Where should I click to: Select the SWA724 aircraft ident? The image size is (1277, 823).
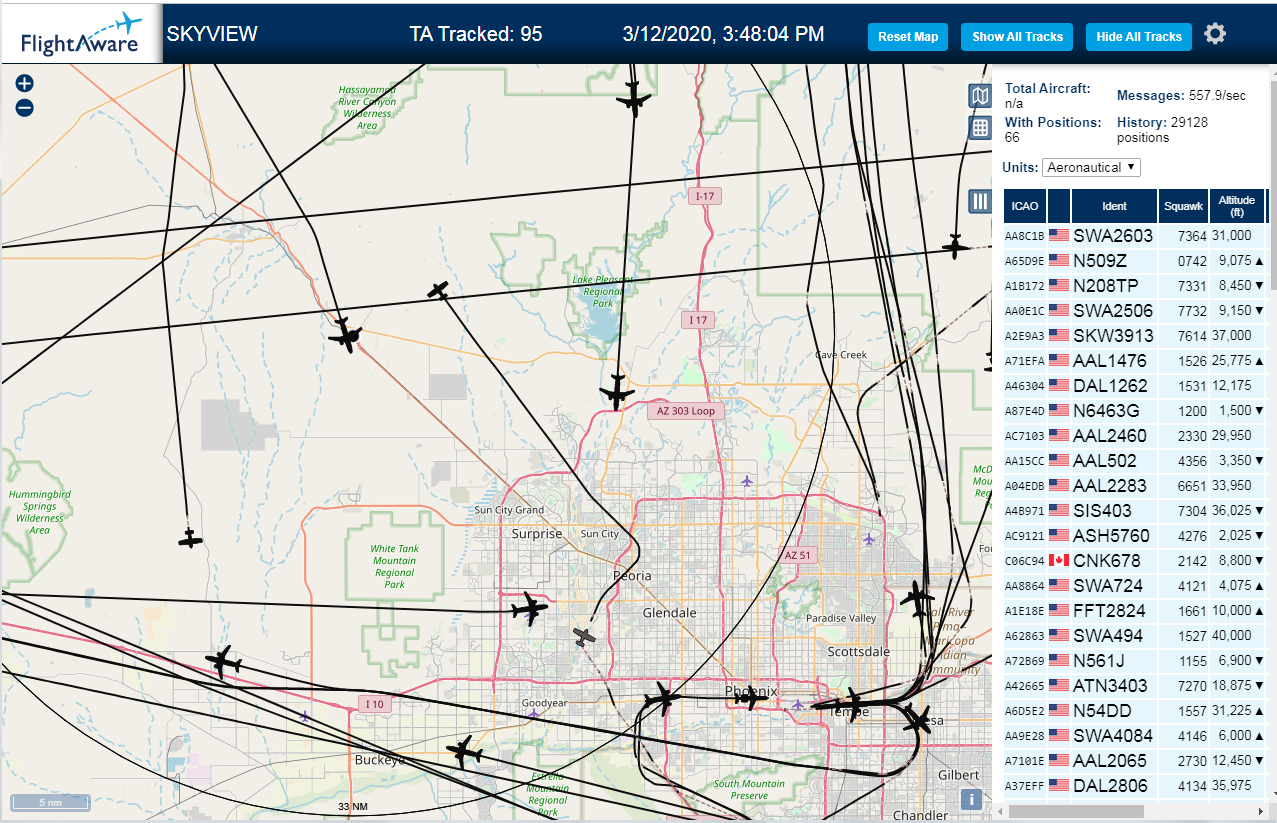click(x=1107, y=586)
